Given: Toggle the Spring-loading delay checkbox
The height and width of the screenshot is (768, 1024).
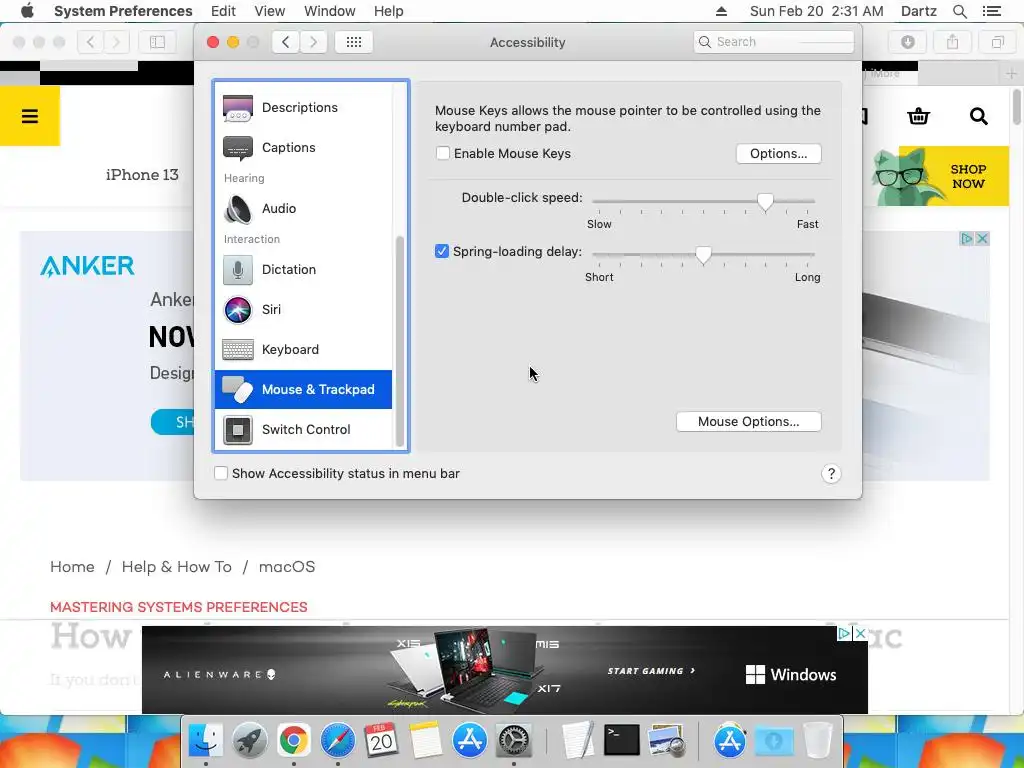Looking at the screenshot, I should tap(442, 251).
